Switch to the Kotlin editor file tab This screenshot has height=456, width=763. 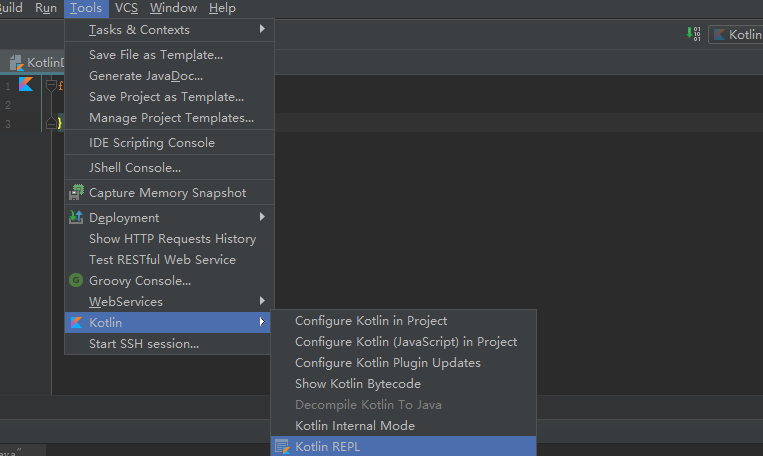[x=34, y=62]
